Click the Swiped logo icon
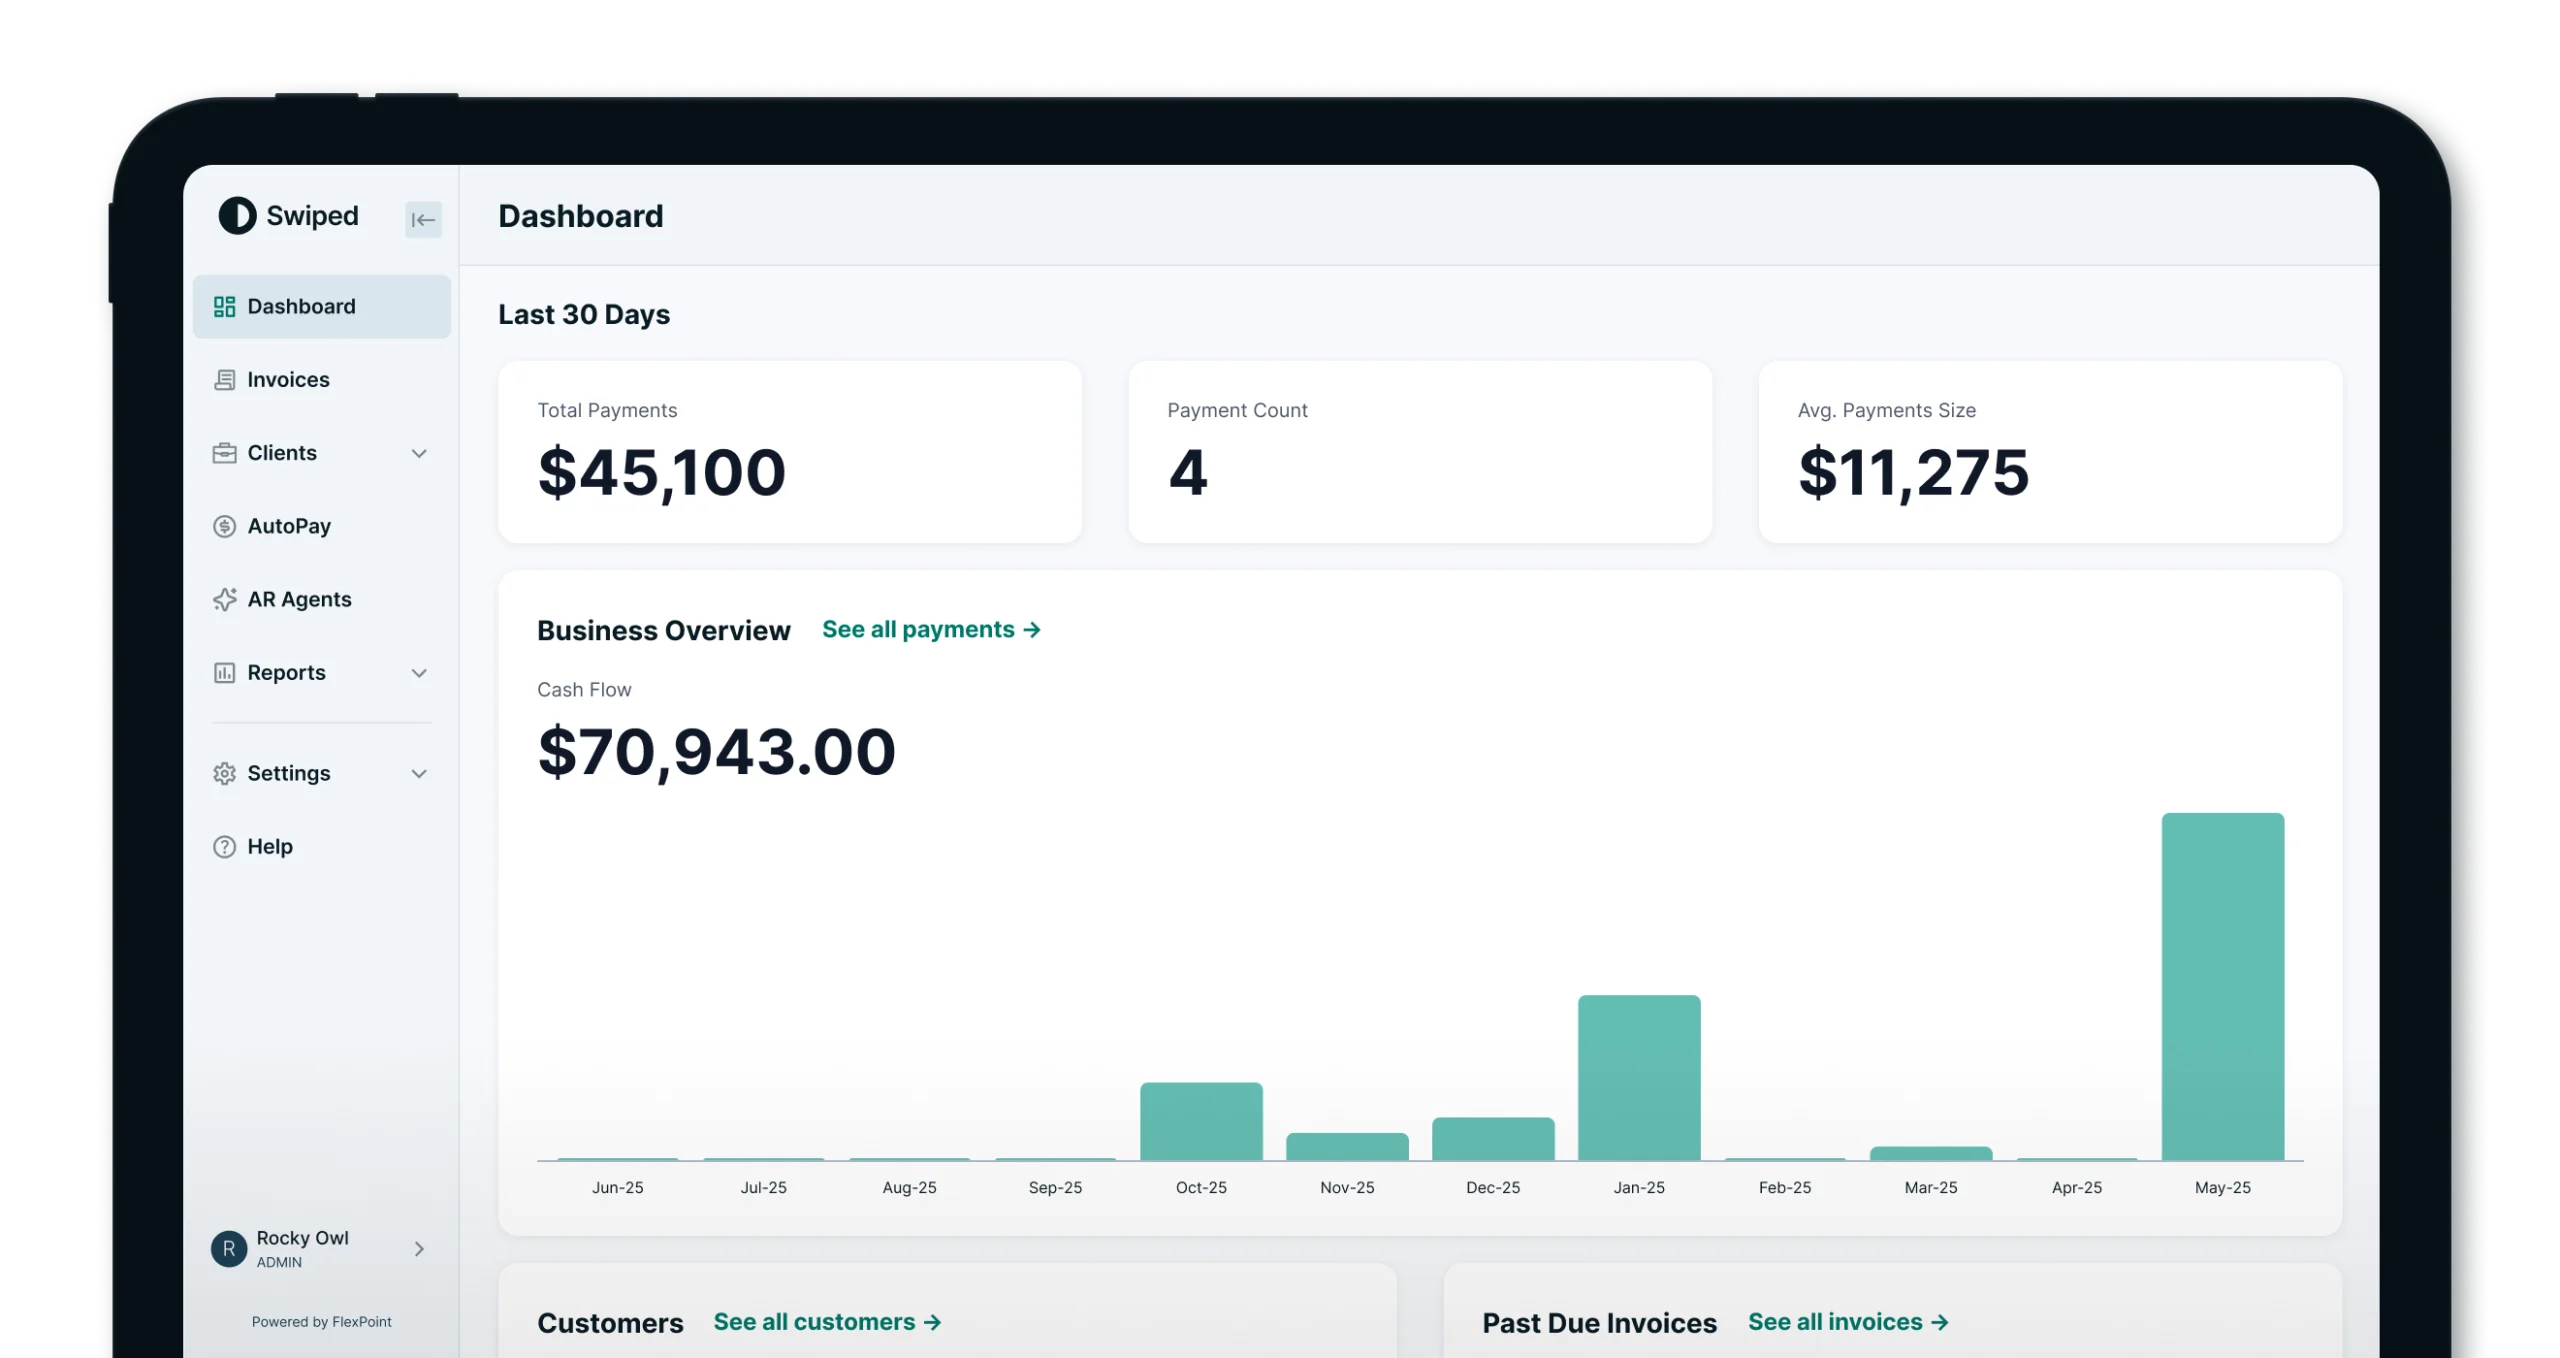 pyautogui.click(x=237, y=215)
